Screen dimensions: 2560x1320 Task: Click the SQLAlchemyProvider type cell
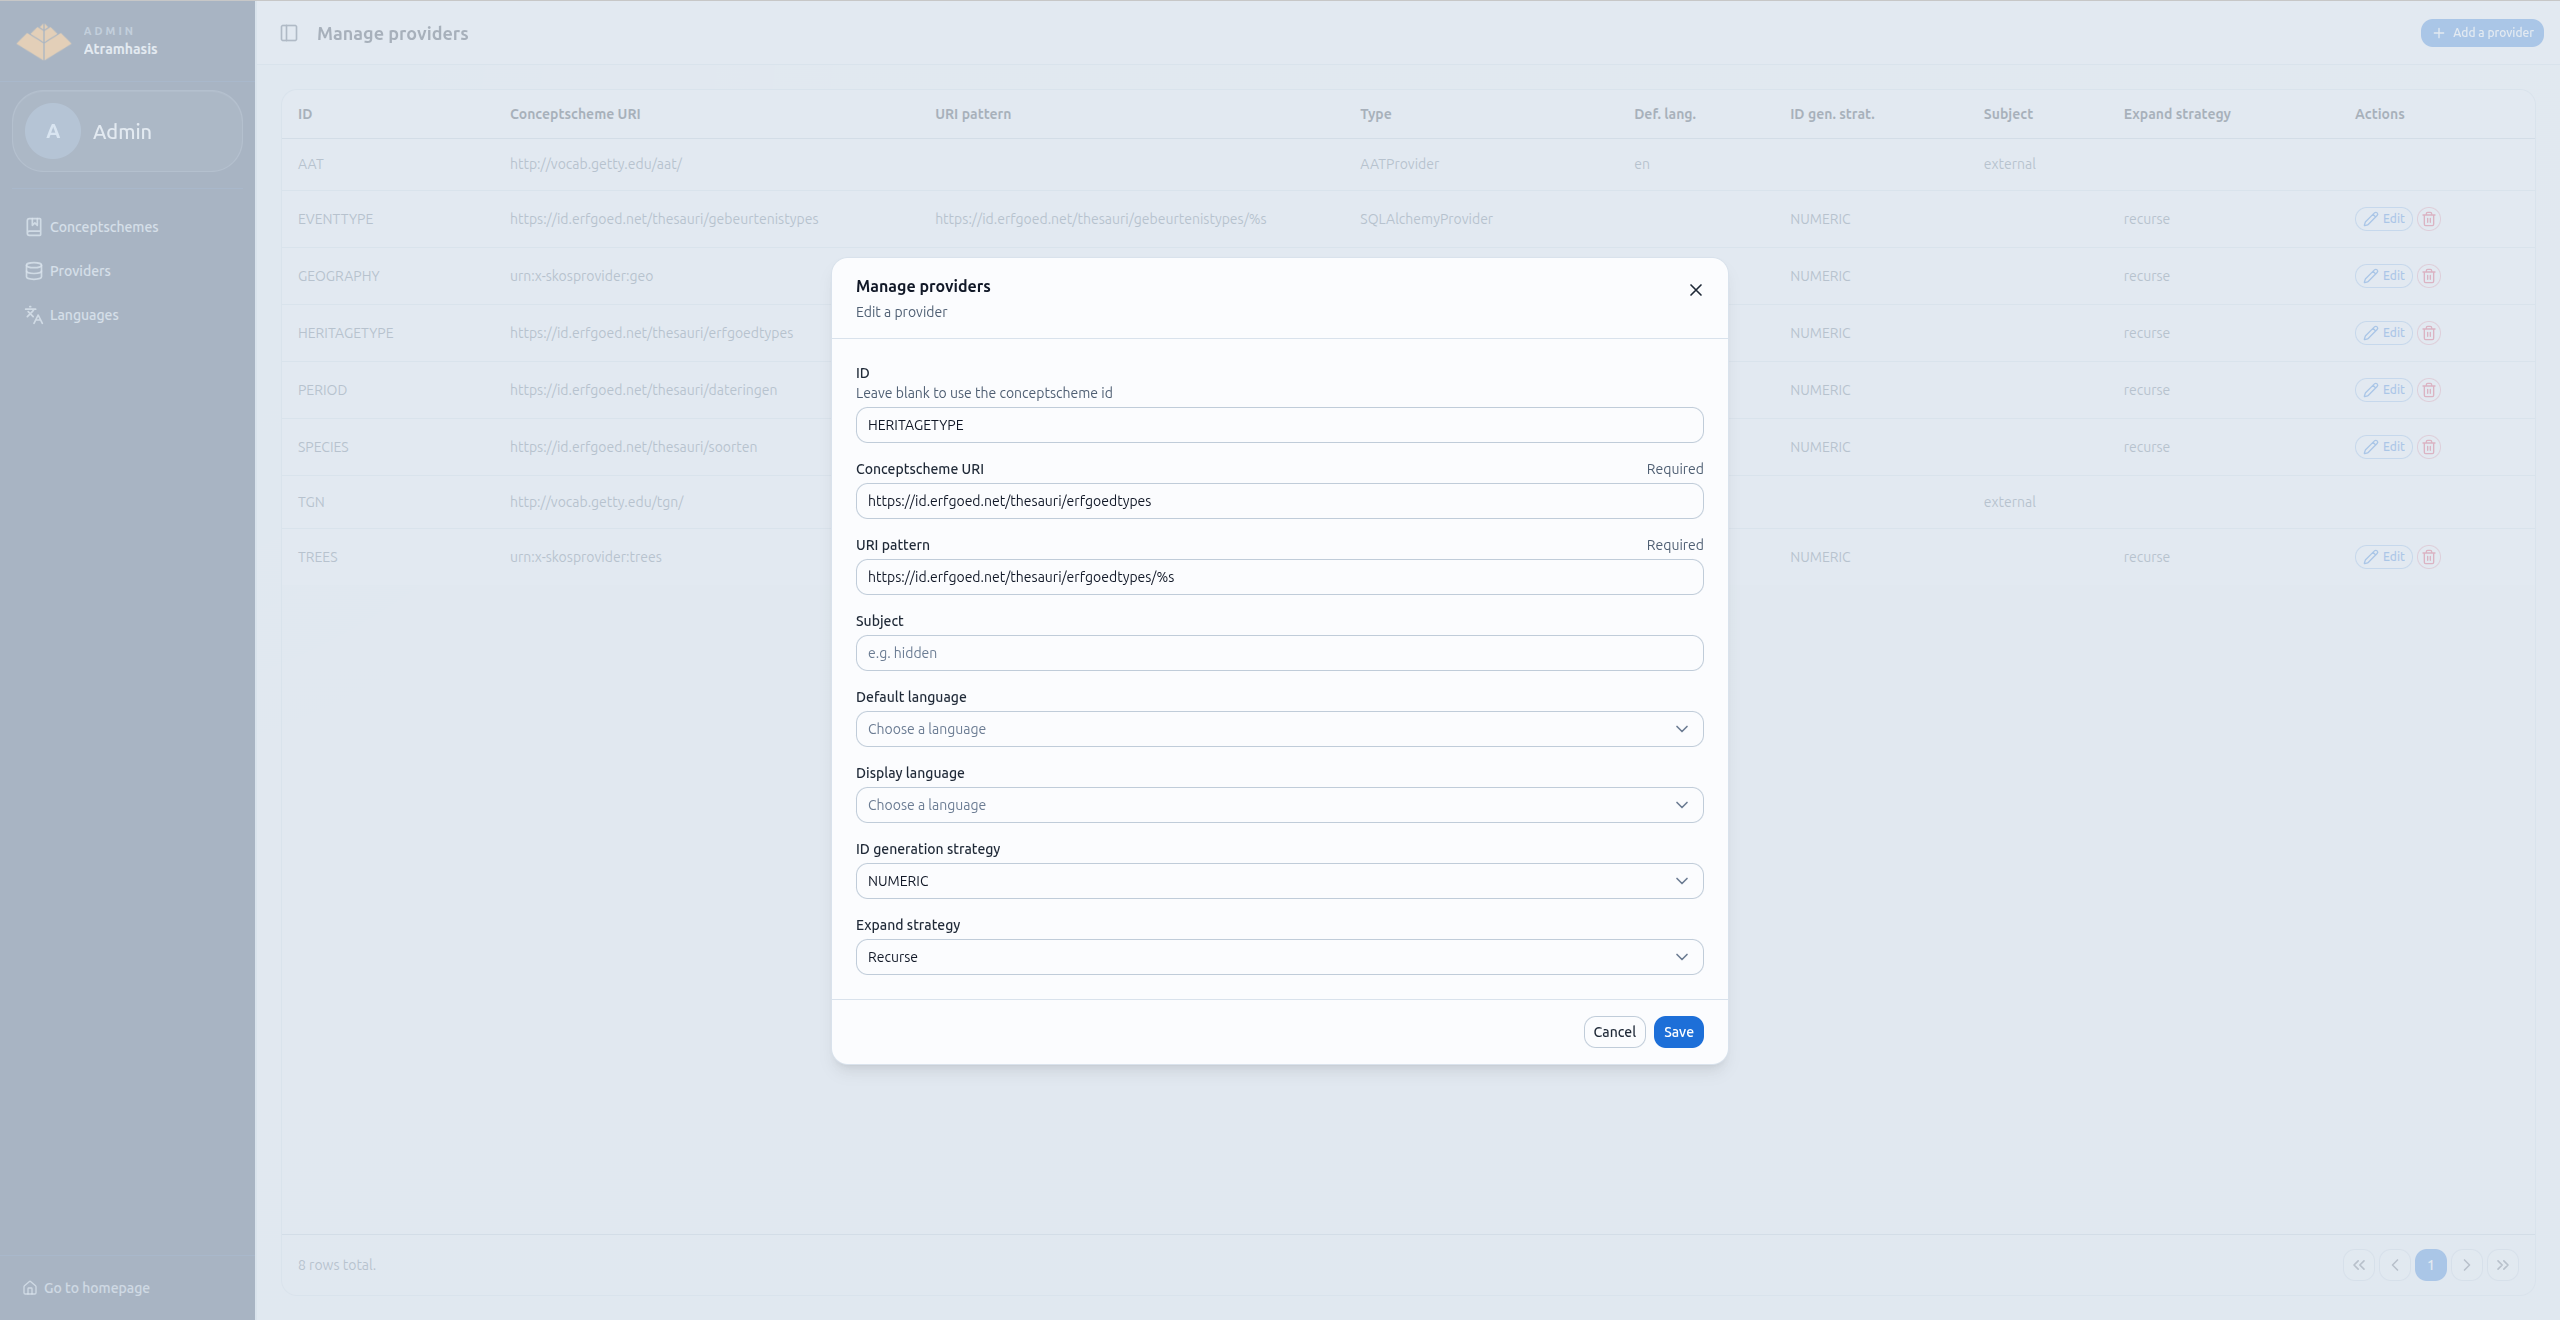point(1426,219)
